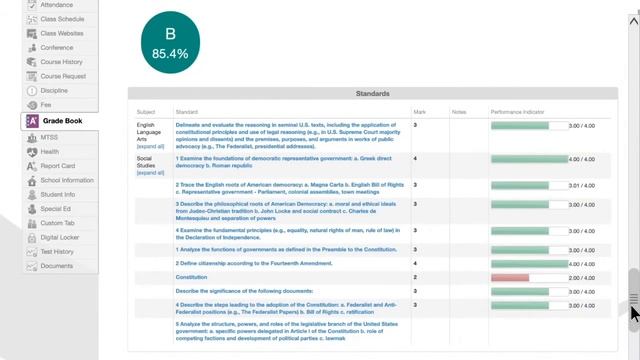Click the Special Ed icon
The height and width of the screenshot is (360, 640).
(32, 209)
